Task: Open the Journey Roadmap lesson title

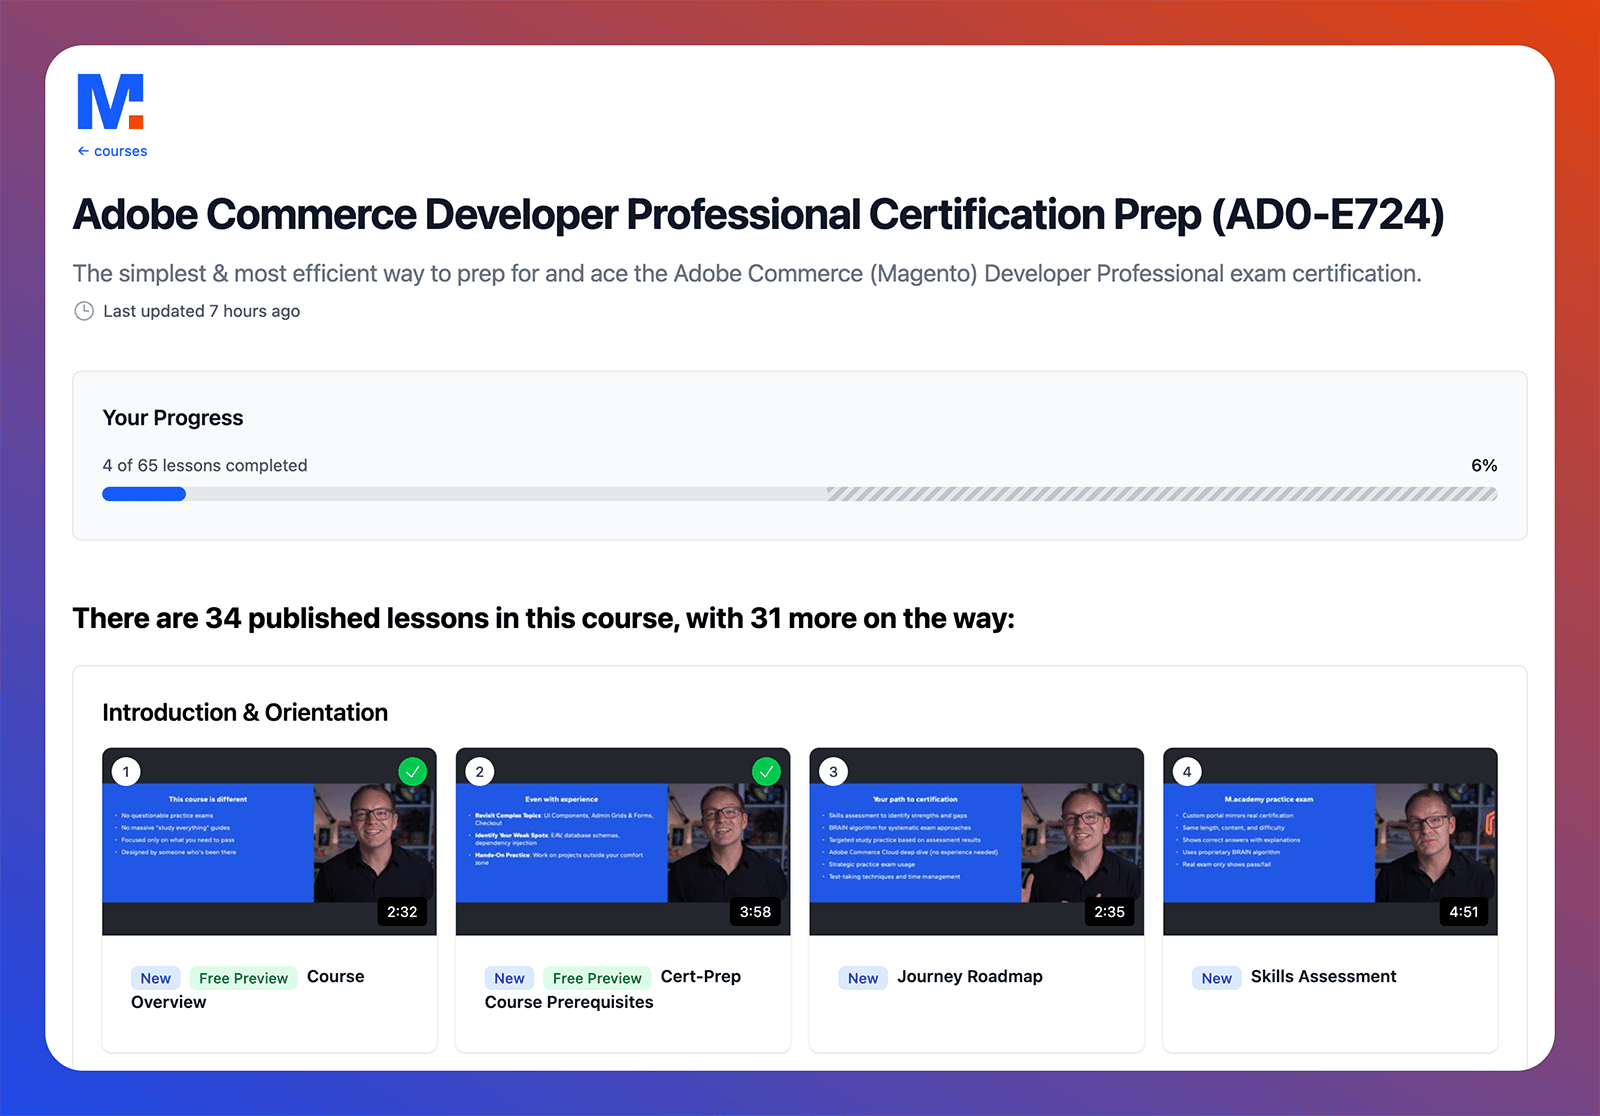Action: [x=970, y=976]
